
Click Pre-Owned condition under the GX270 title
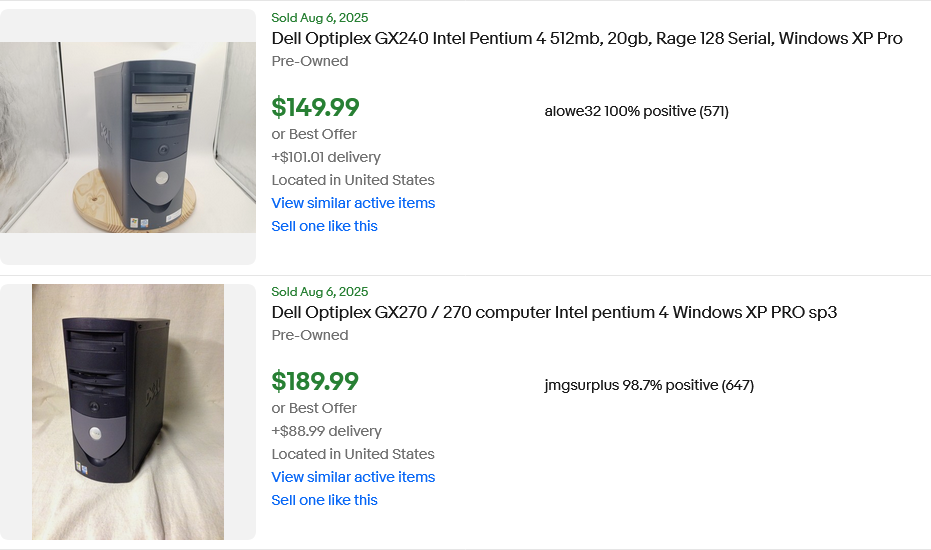click(x=310, y=335)
